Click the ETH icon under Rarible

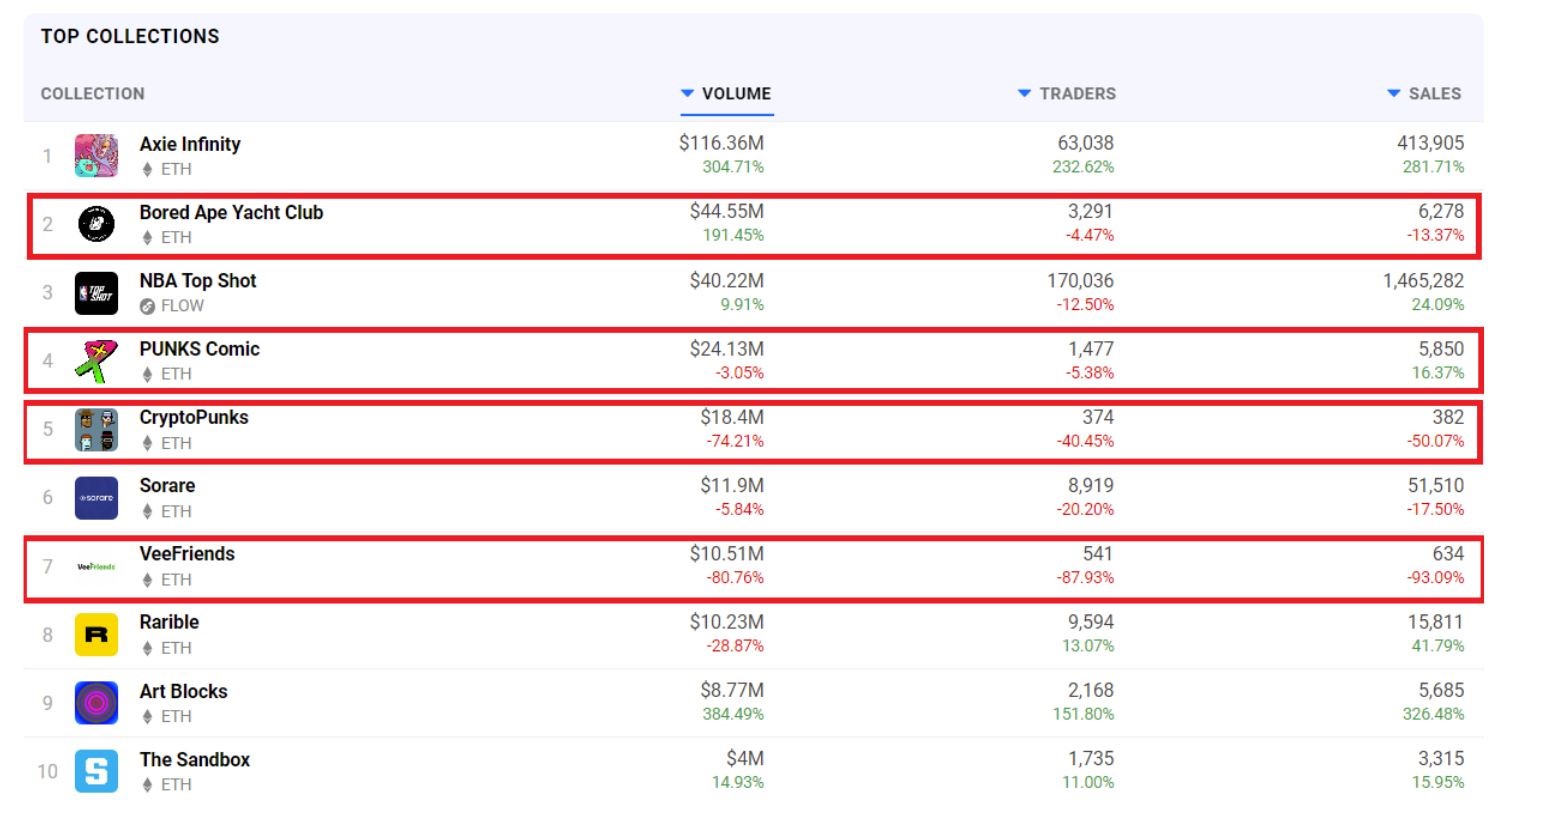coord(147,648)
